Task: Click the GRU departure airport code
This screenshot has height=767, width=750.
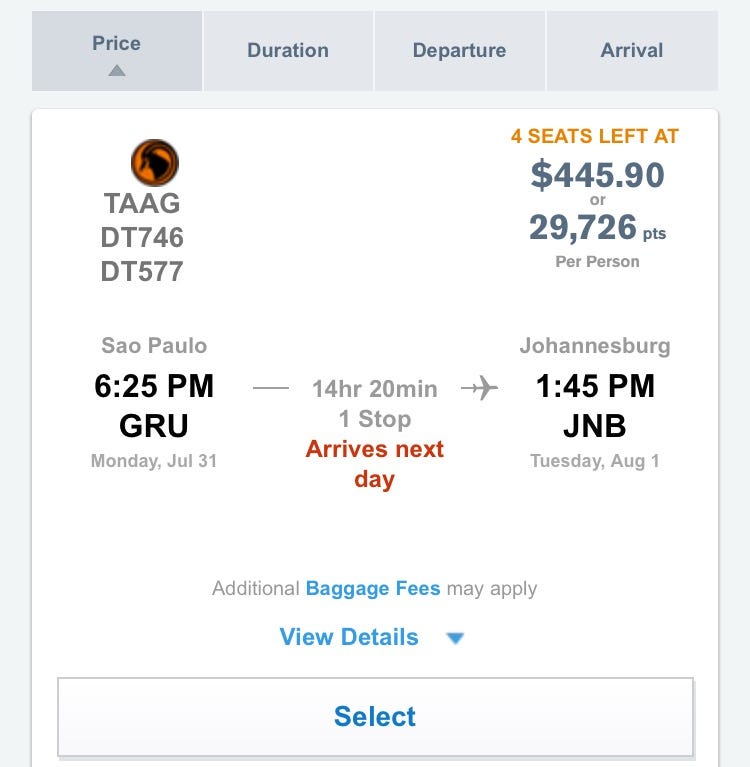Action: point(154,426)
